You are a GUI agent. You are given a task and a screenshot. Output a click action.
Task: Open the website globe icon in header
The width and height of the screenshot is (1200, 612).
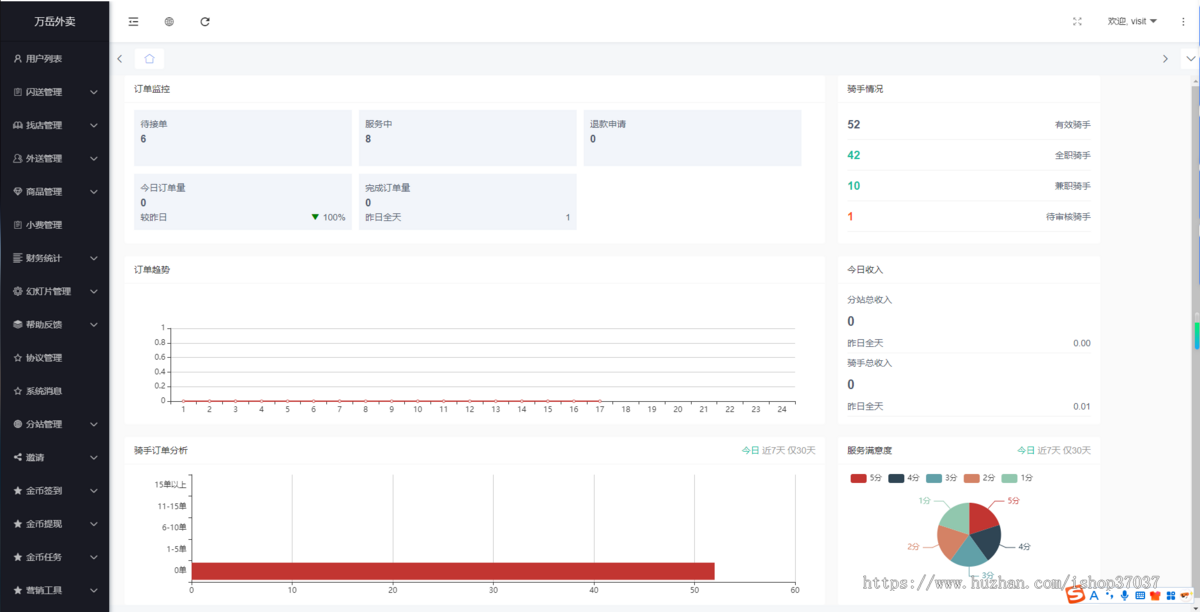[x=169, y=21]
